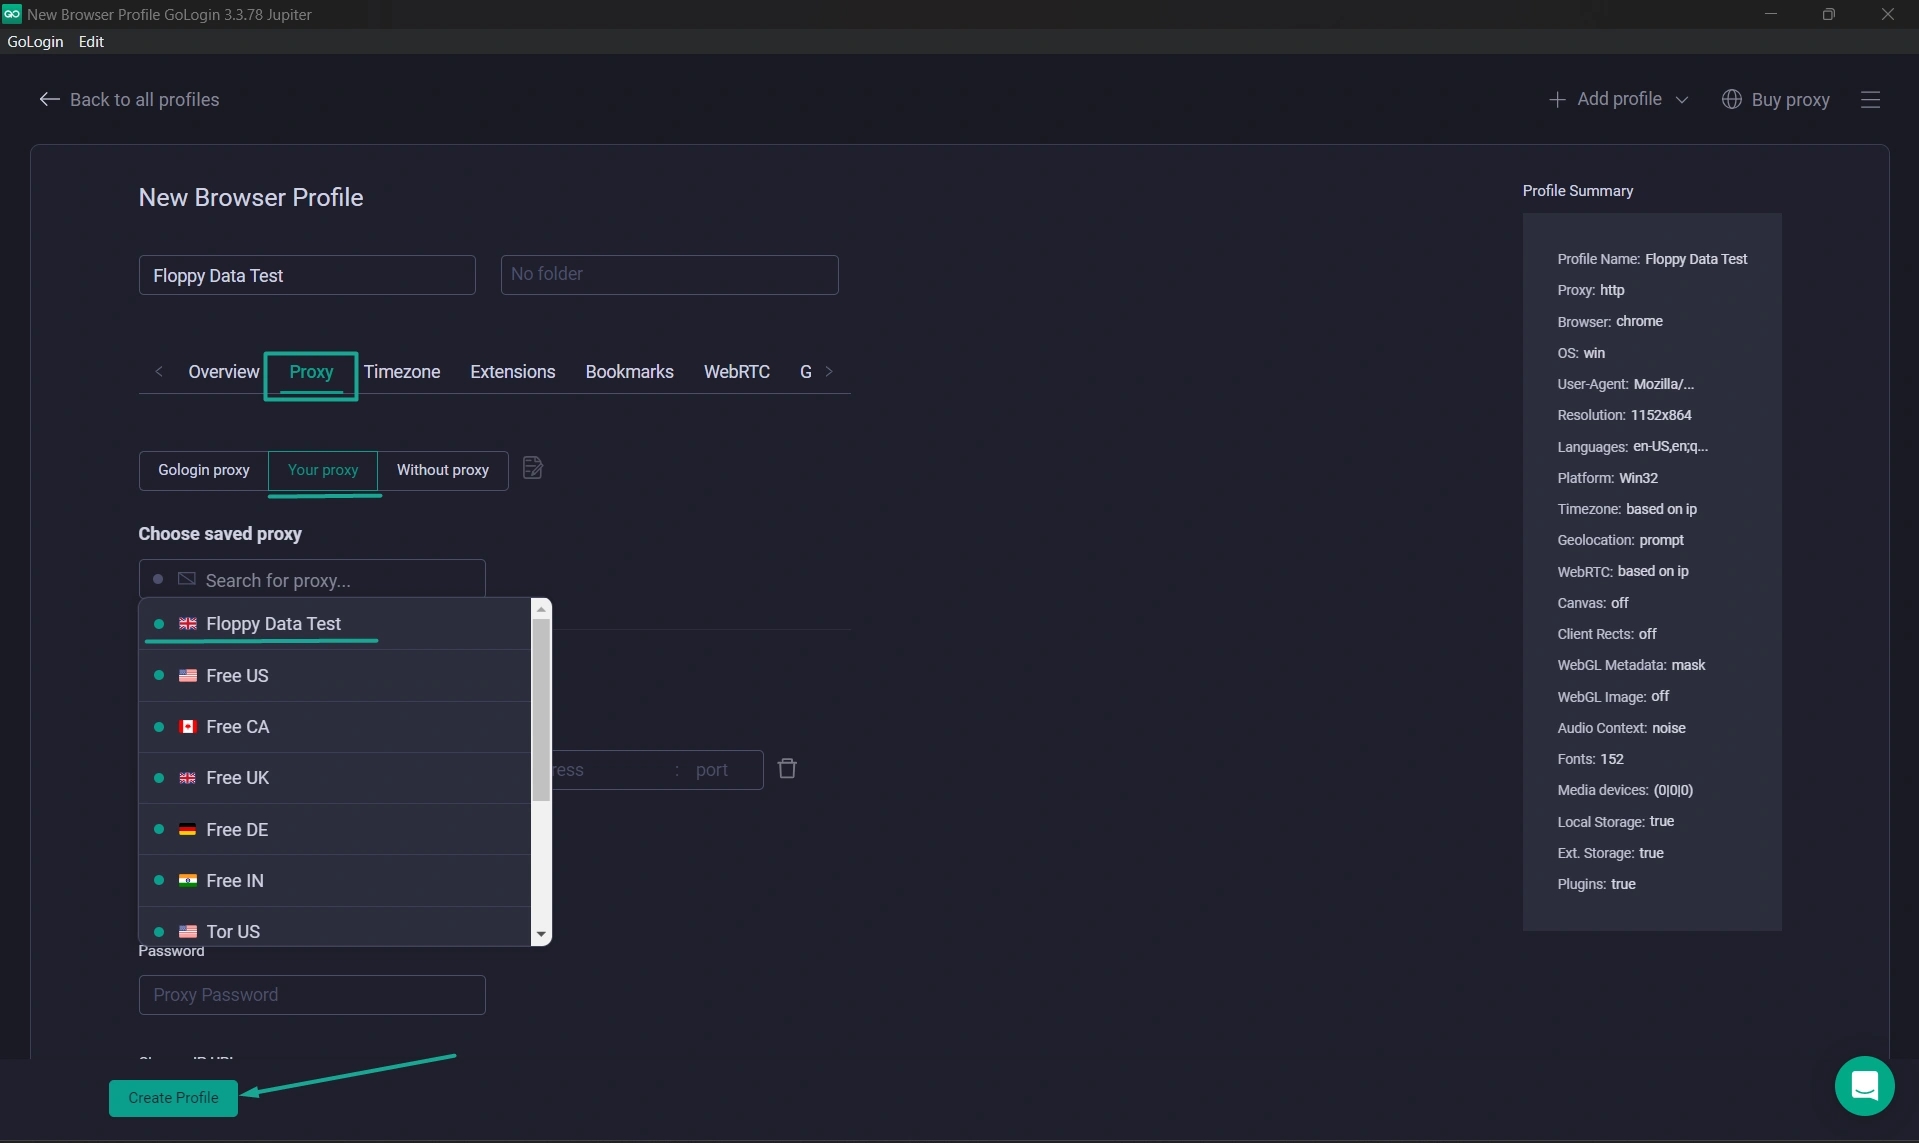
Task: Click the proxy list edit icon
Action: coord(533,468)
